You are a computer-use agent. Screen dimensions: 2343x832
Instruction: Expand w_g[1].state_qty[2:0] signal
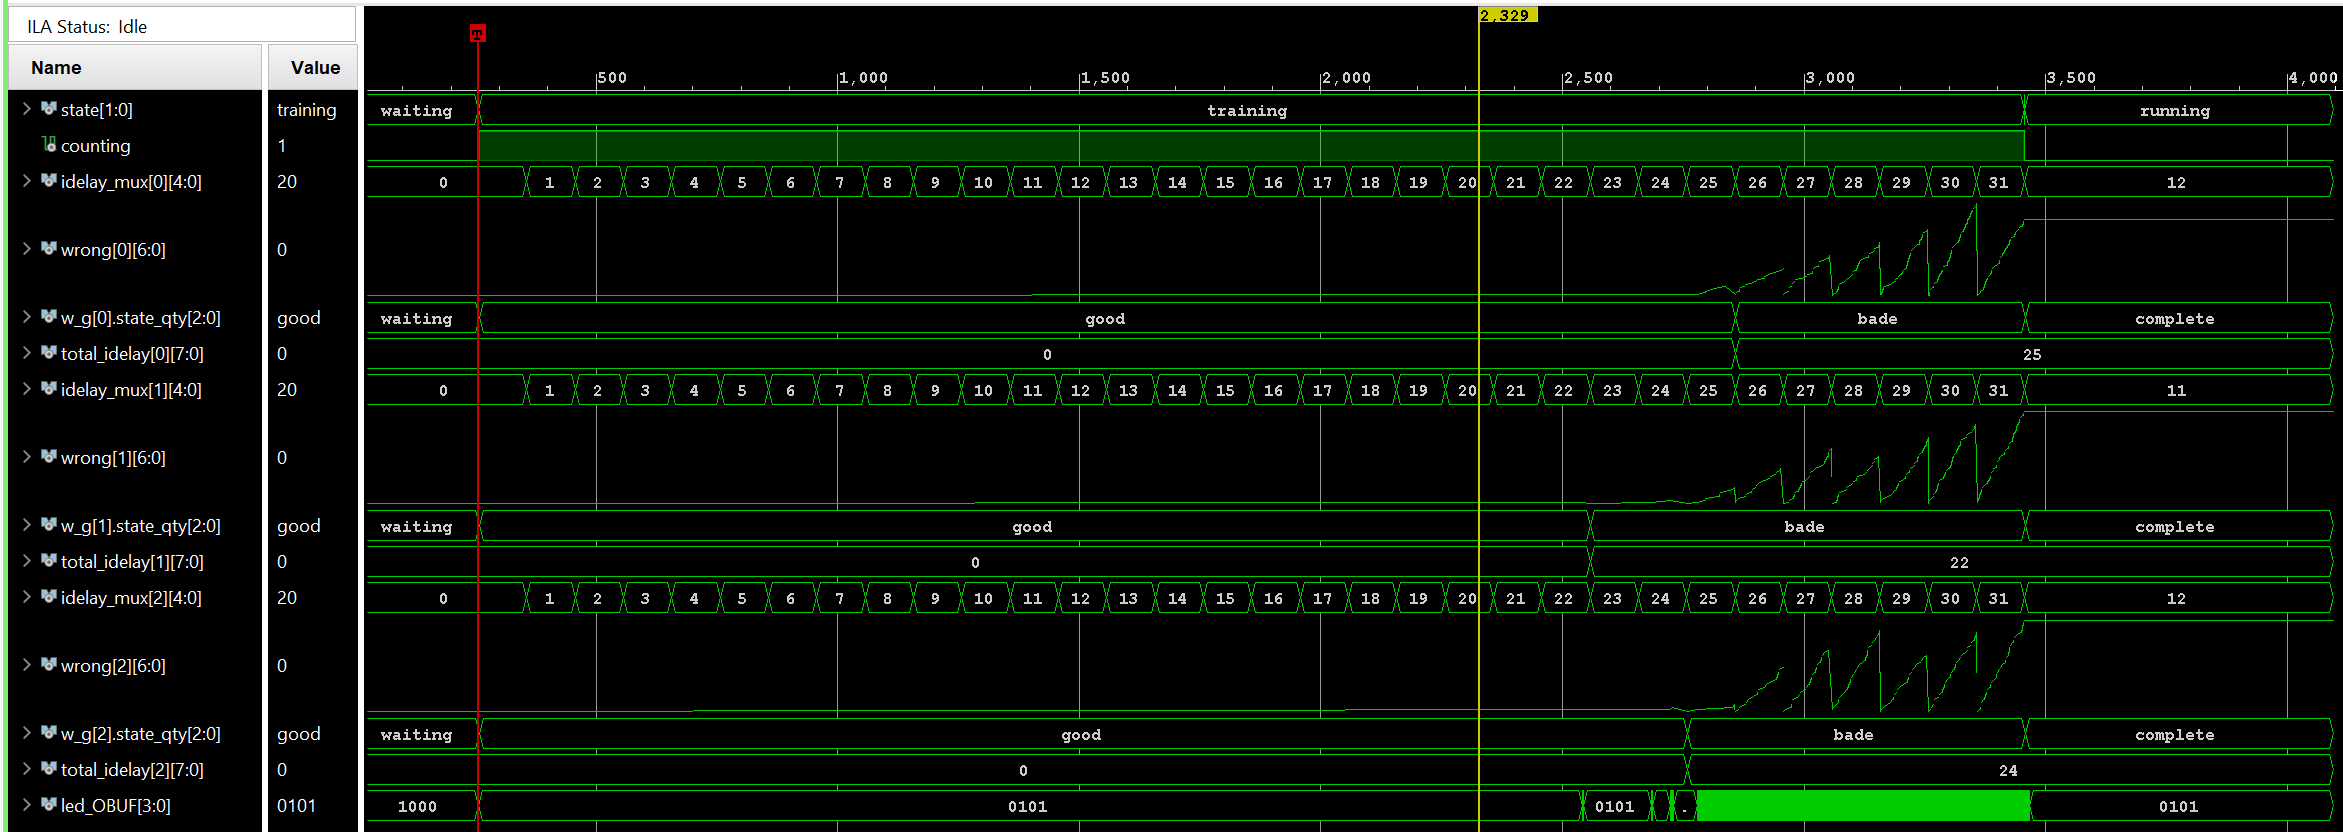coord(27,525)
